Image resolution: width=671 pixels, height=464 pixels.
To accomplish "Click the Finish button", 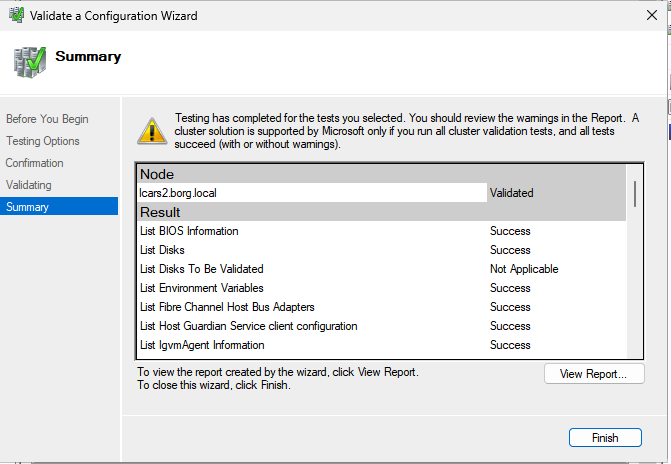I will click(x=605, y=437).
